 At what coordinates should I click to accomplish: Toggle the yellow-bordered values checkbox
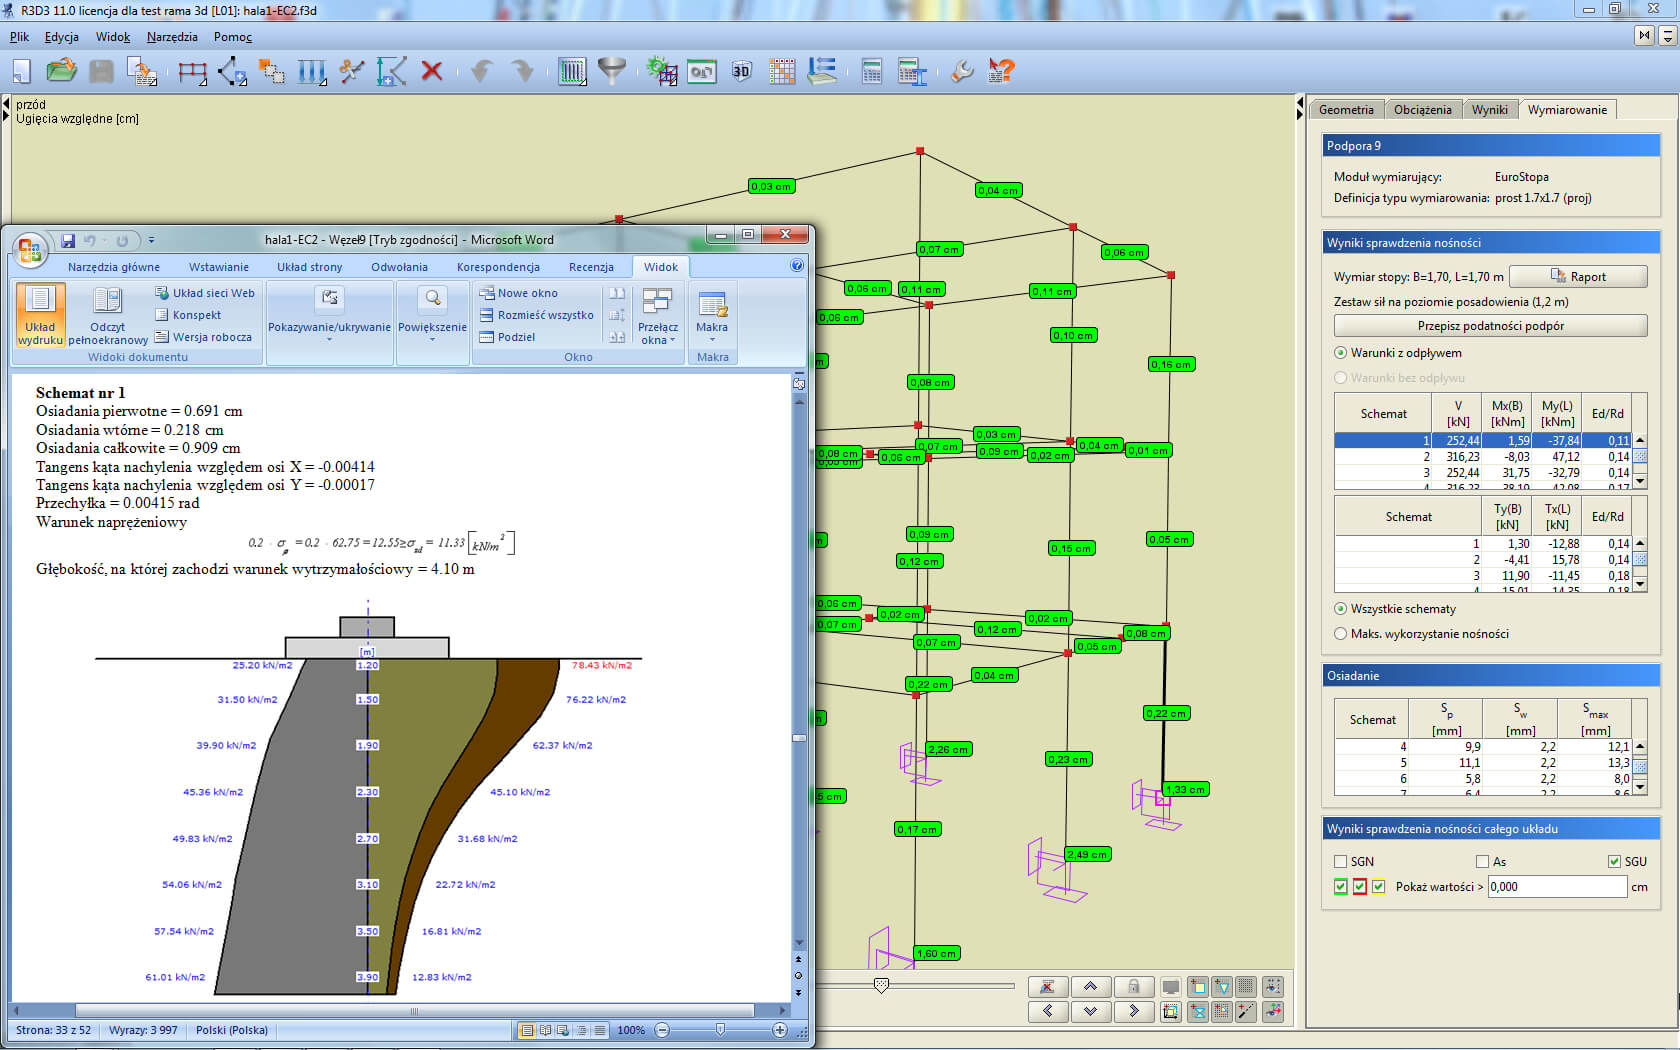pos(1379,887)
